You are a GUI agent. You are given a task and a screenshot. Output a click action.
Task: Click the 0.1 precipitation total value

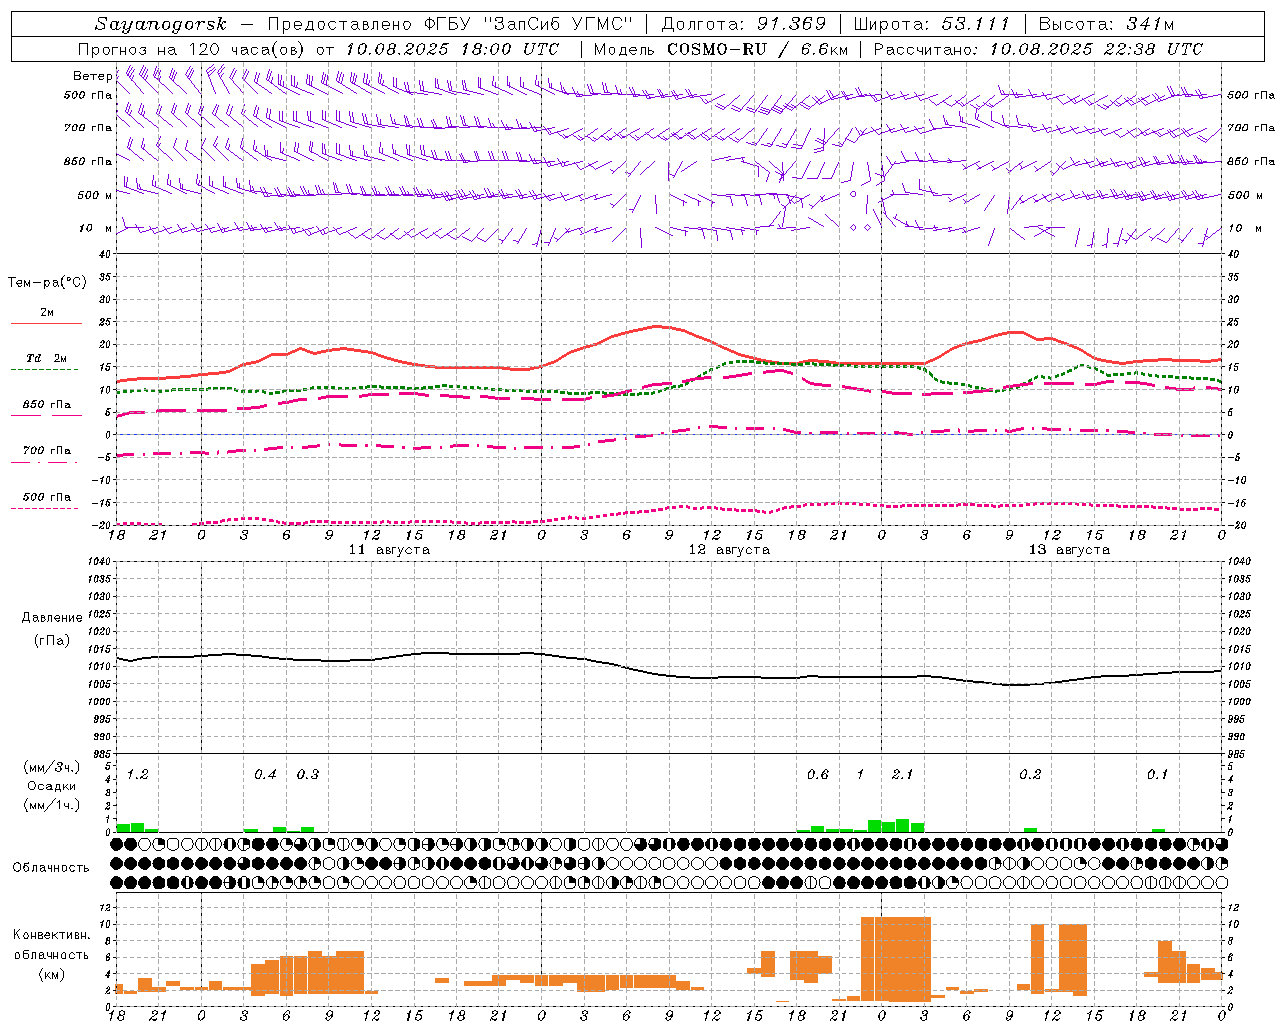pos(1157,775)
